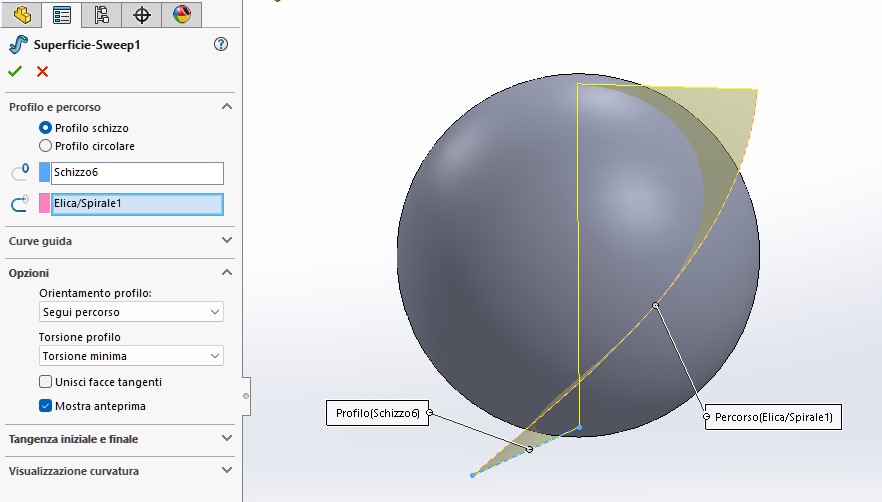Open the DimXpertManager crosshair tab
The width and height of the screenshot is (882, 502).
[142, 14]
